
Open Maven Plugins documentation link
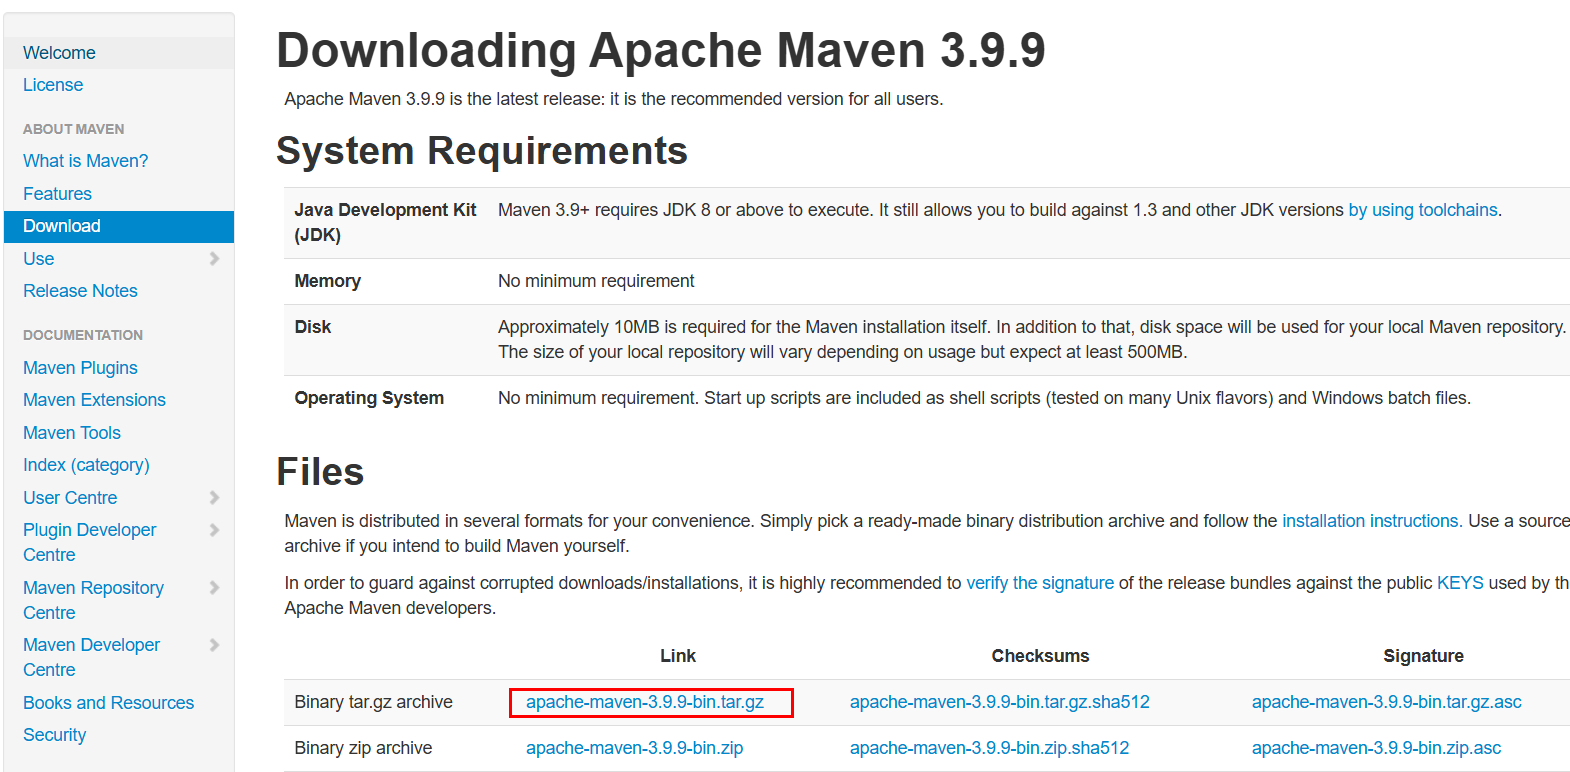click(x=80, y=368)
